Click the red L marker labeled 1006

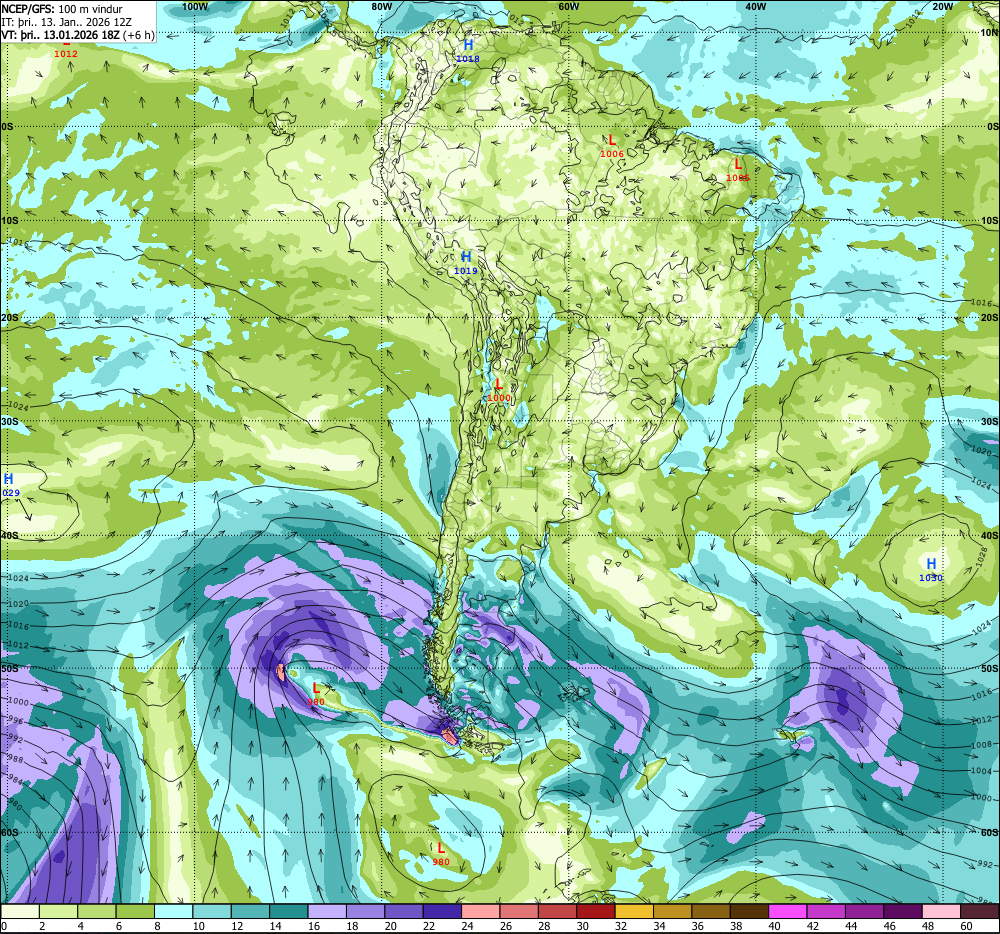612,140
